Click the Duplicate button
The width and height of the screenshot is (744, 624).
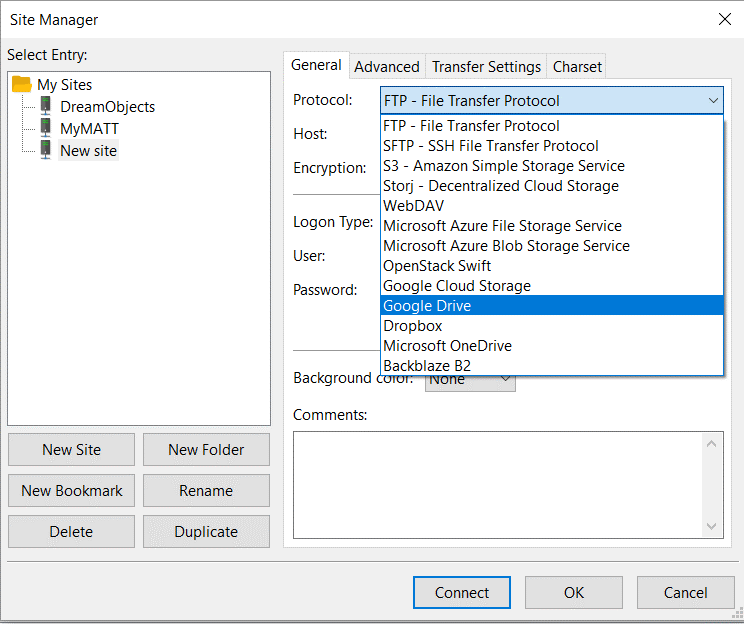206,532
